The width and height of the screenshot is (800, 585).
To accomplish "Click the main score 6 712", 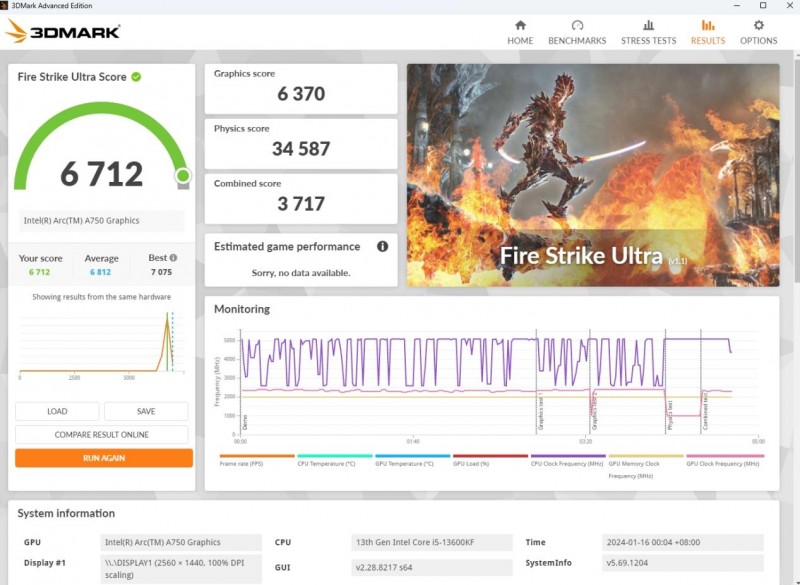I will 102,174.
